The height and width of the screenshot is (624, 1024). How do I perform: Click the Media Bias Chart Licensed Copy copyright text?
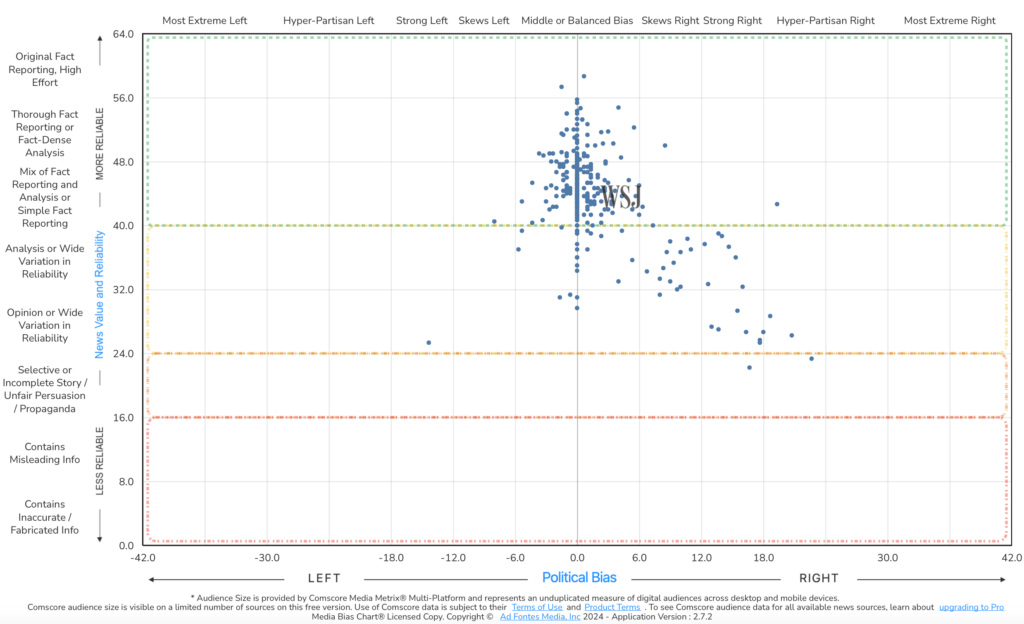point(402,617)
